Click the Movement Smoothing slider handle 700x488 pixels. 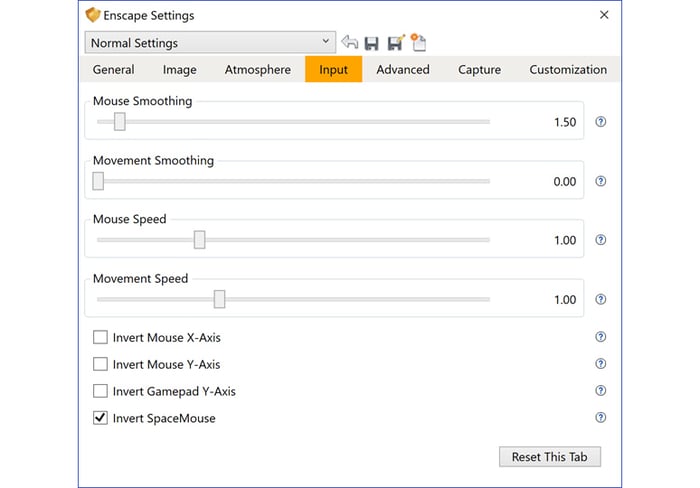[98, 181]
